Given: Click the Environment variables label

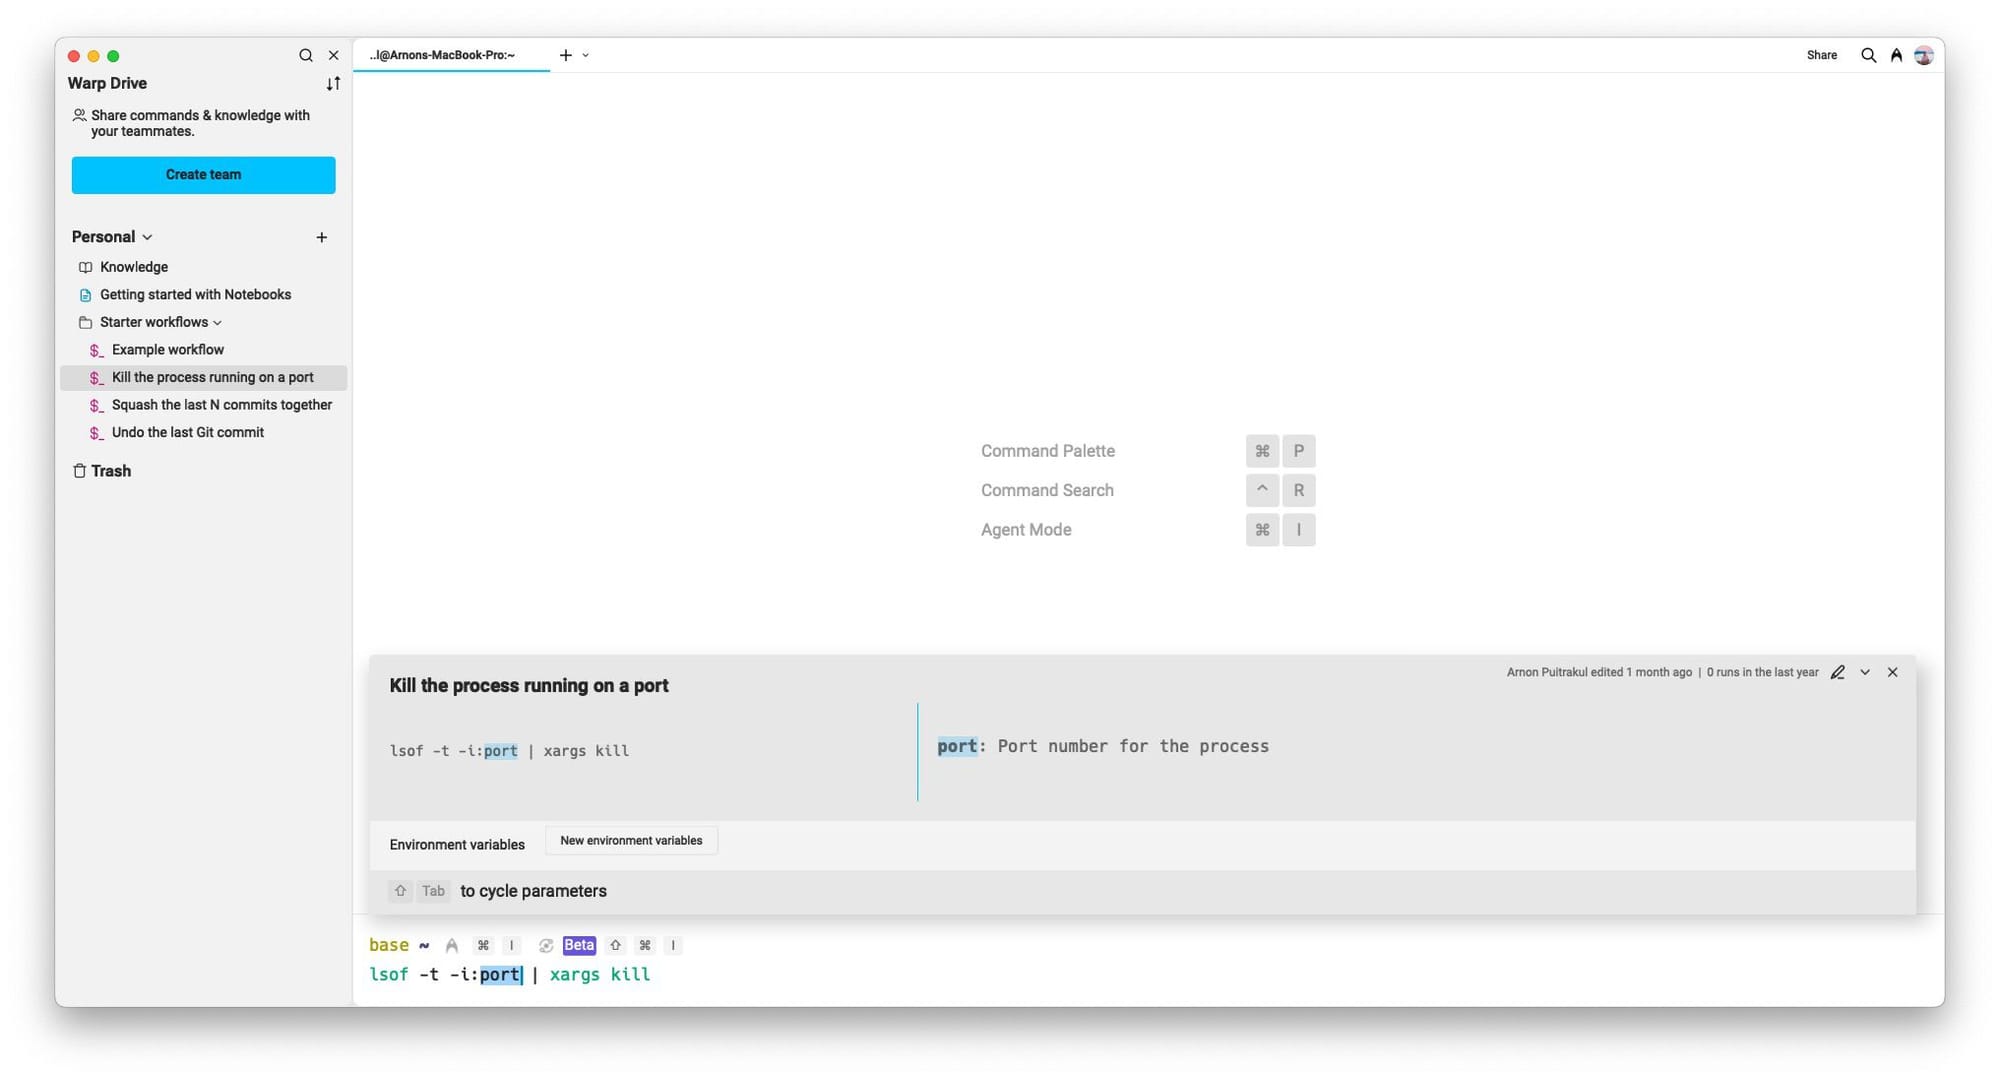Looking at the screenshot, I should point(457,845).
